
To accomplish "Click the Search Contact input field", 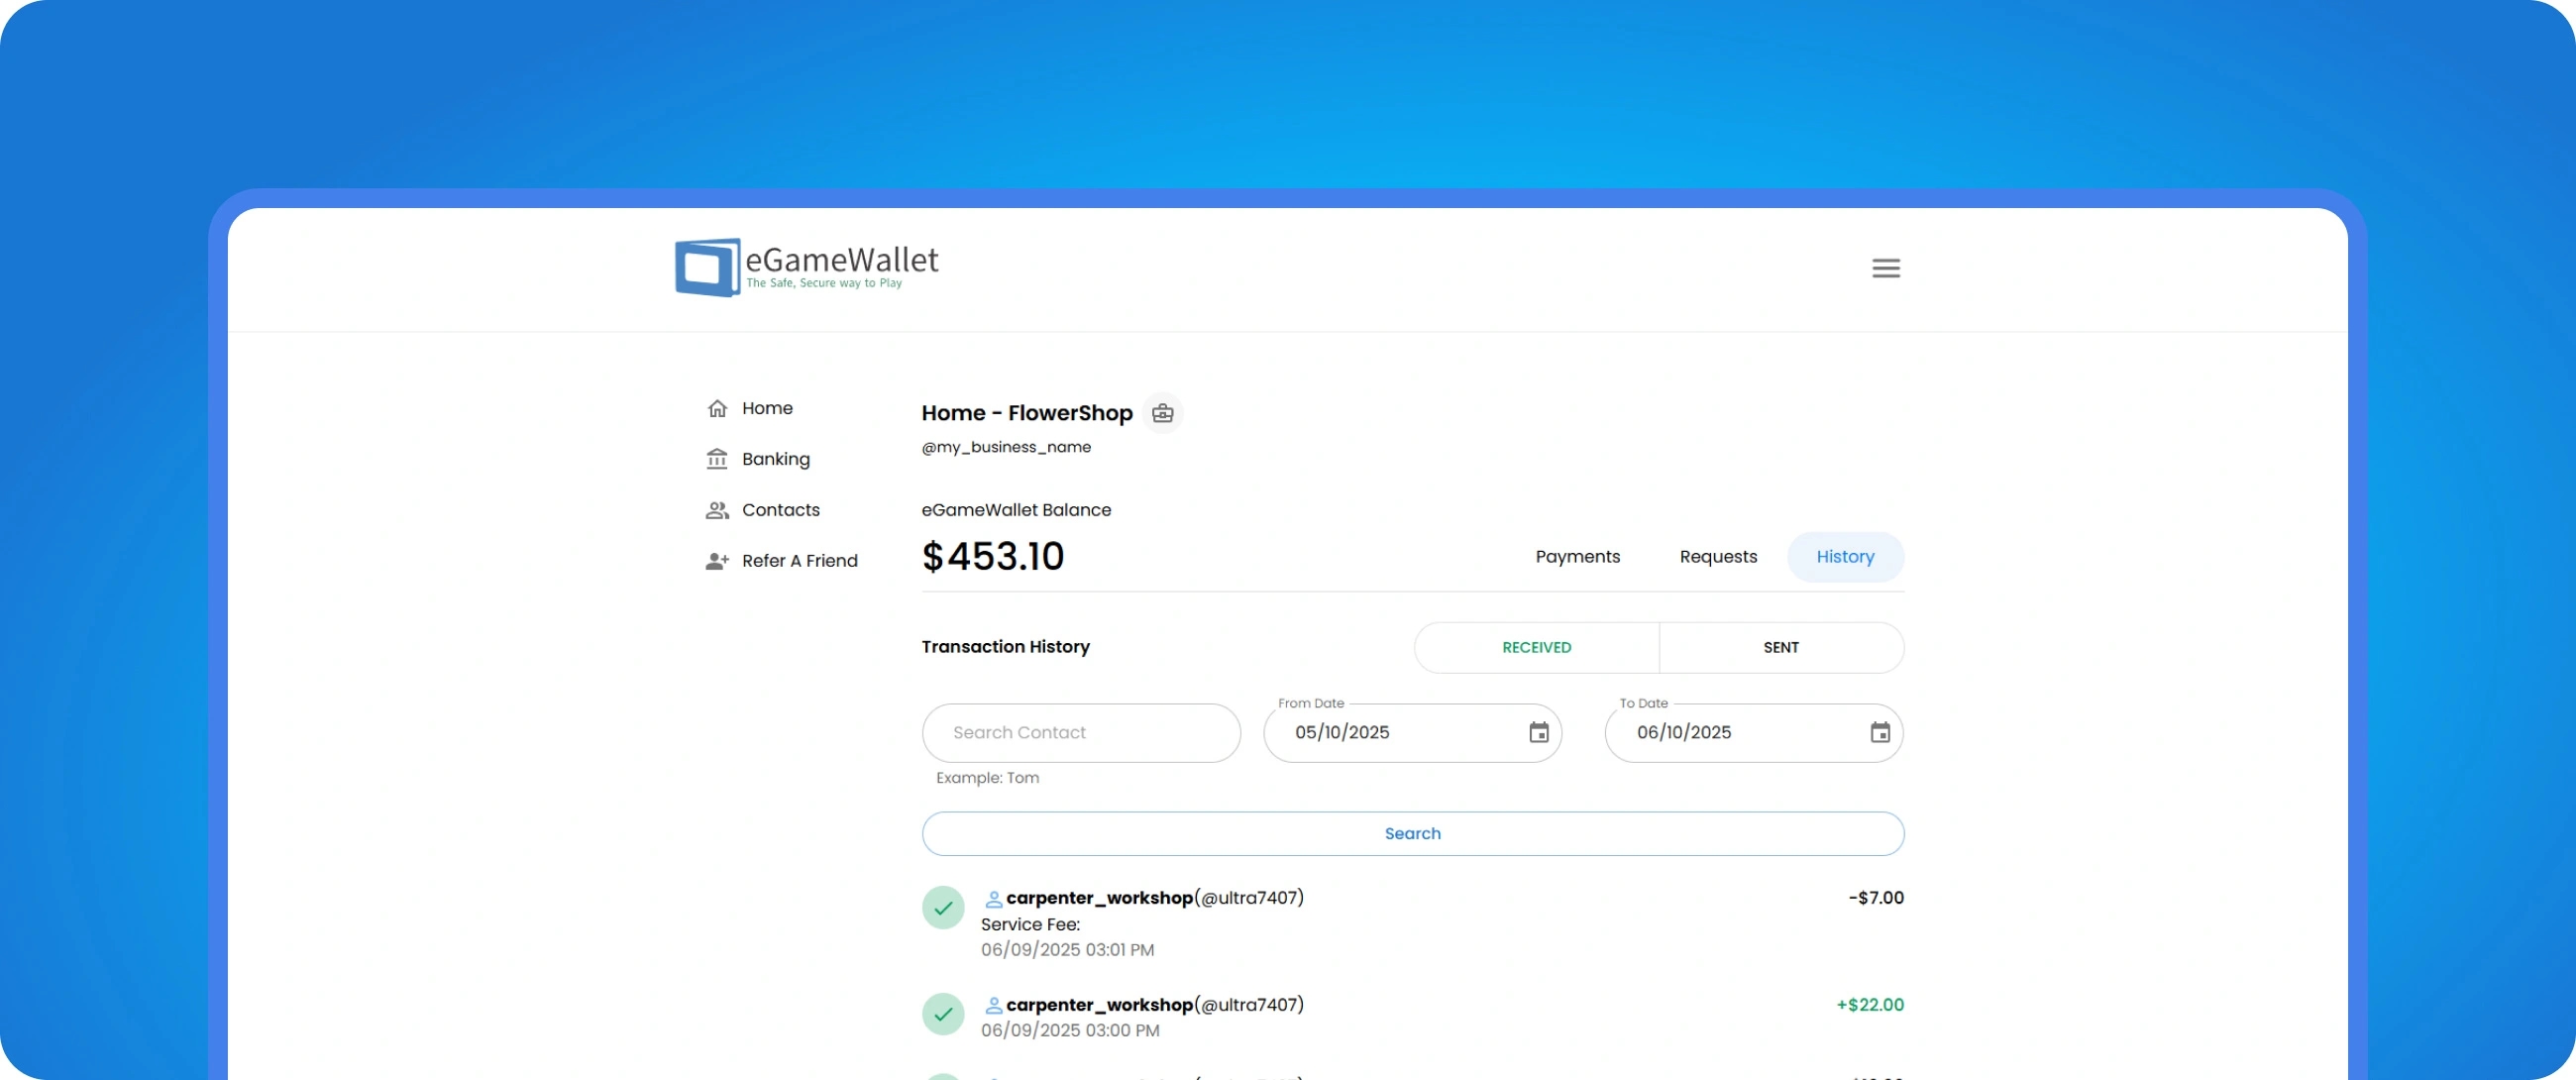I will tap(1081, 733).
